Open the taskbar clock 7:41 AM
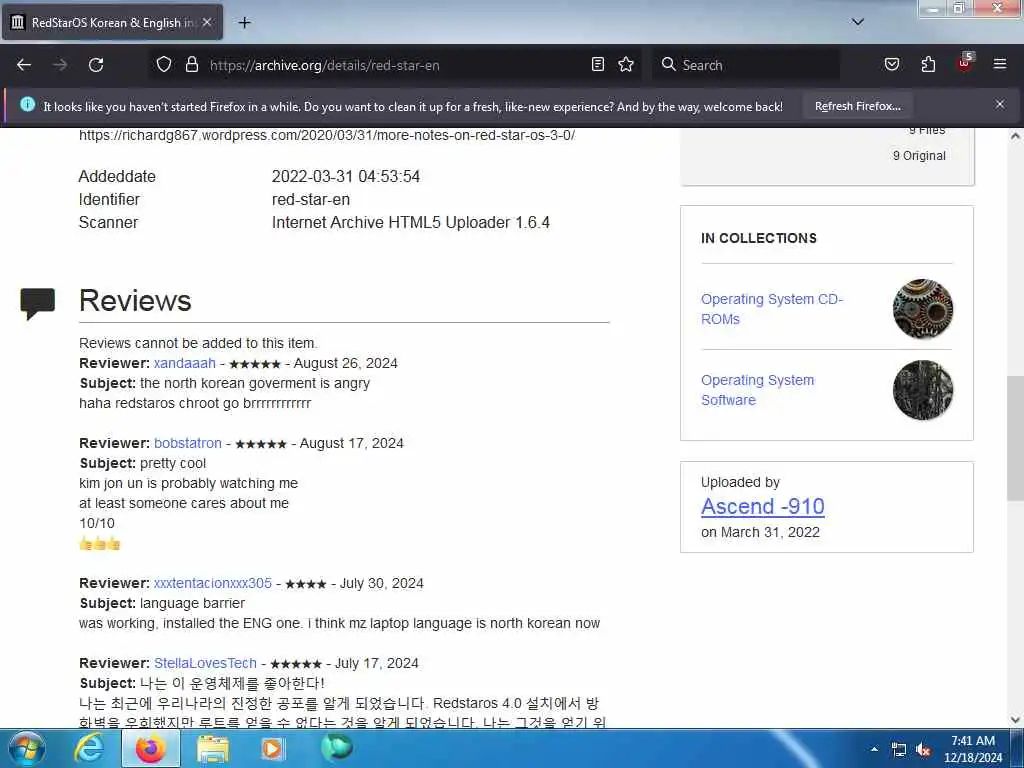Screen dimensions: 1024x768 [x=973, y=749]
